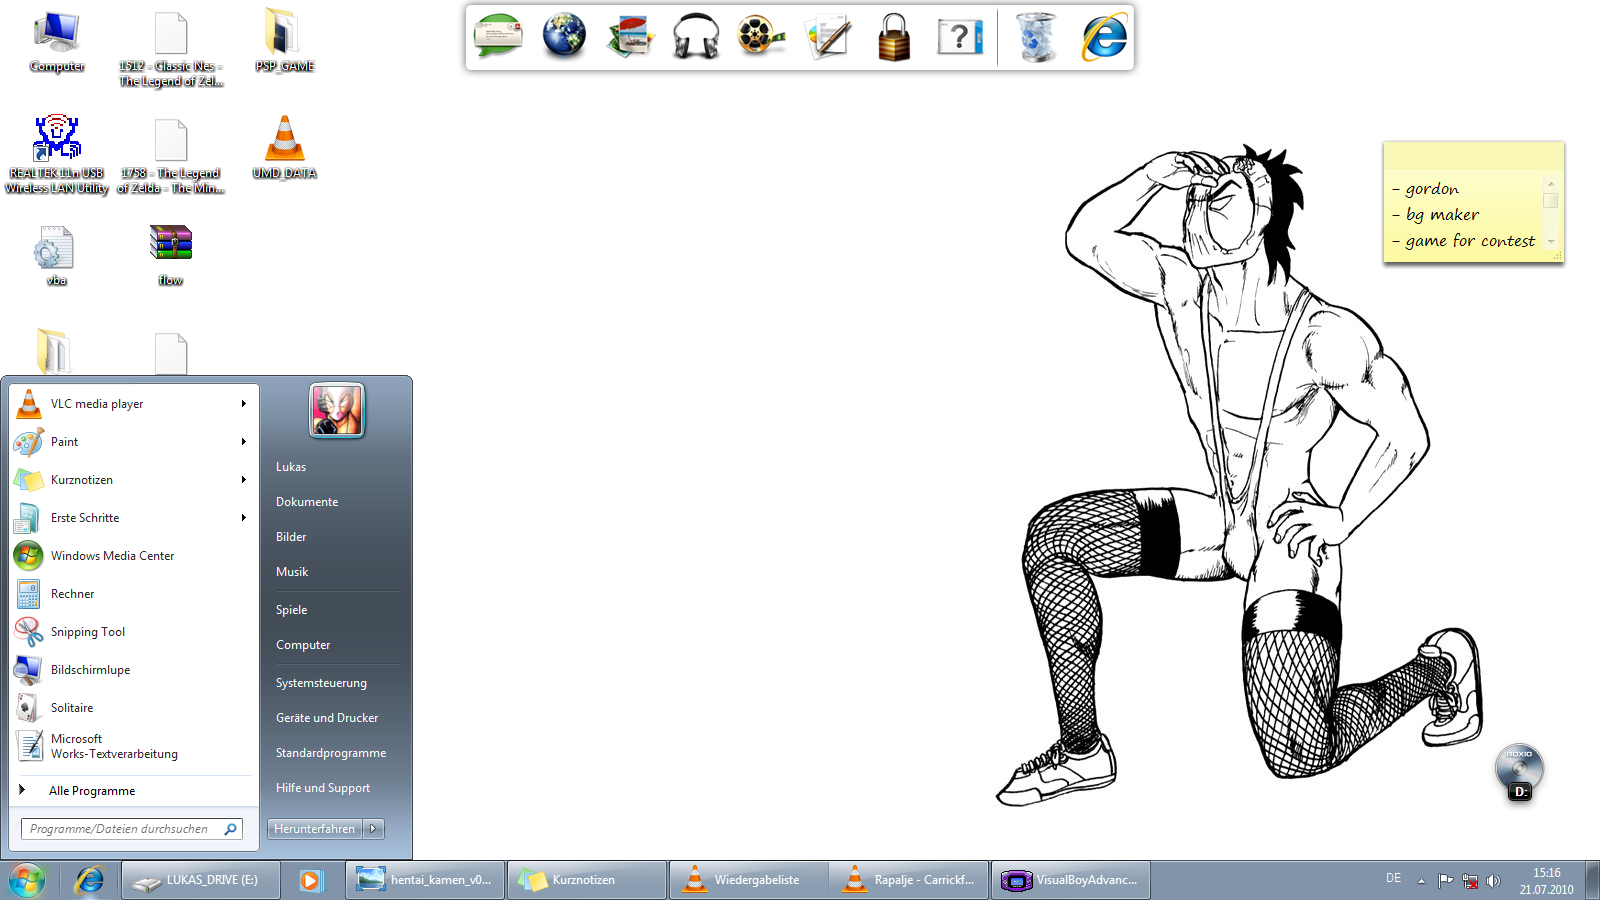Click the Herunterfahren button

[x=314, y=829]
